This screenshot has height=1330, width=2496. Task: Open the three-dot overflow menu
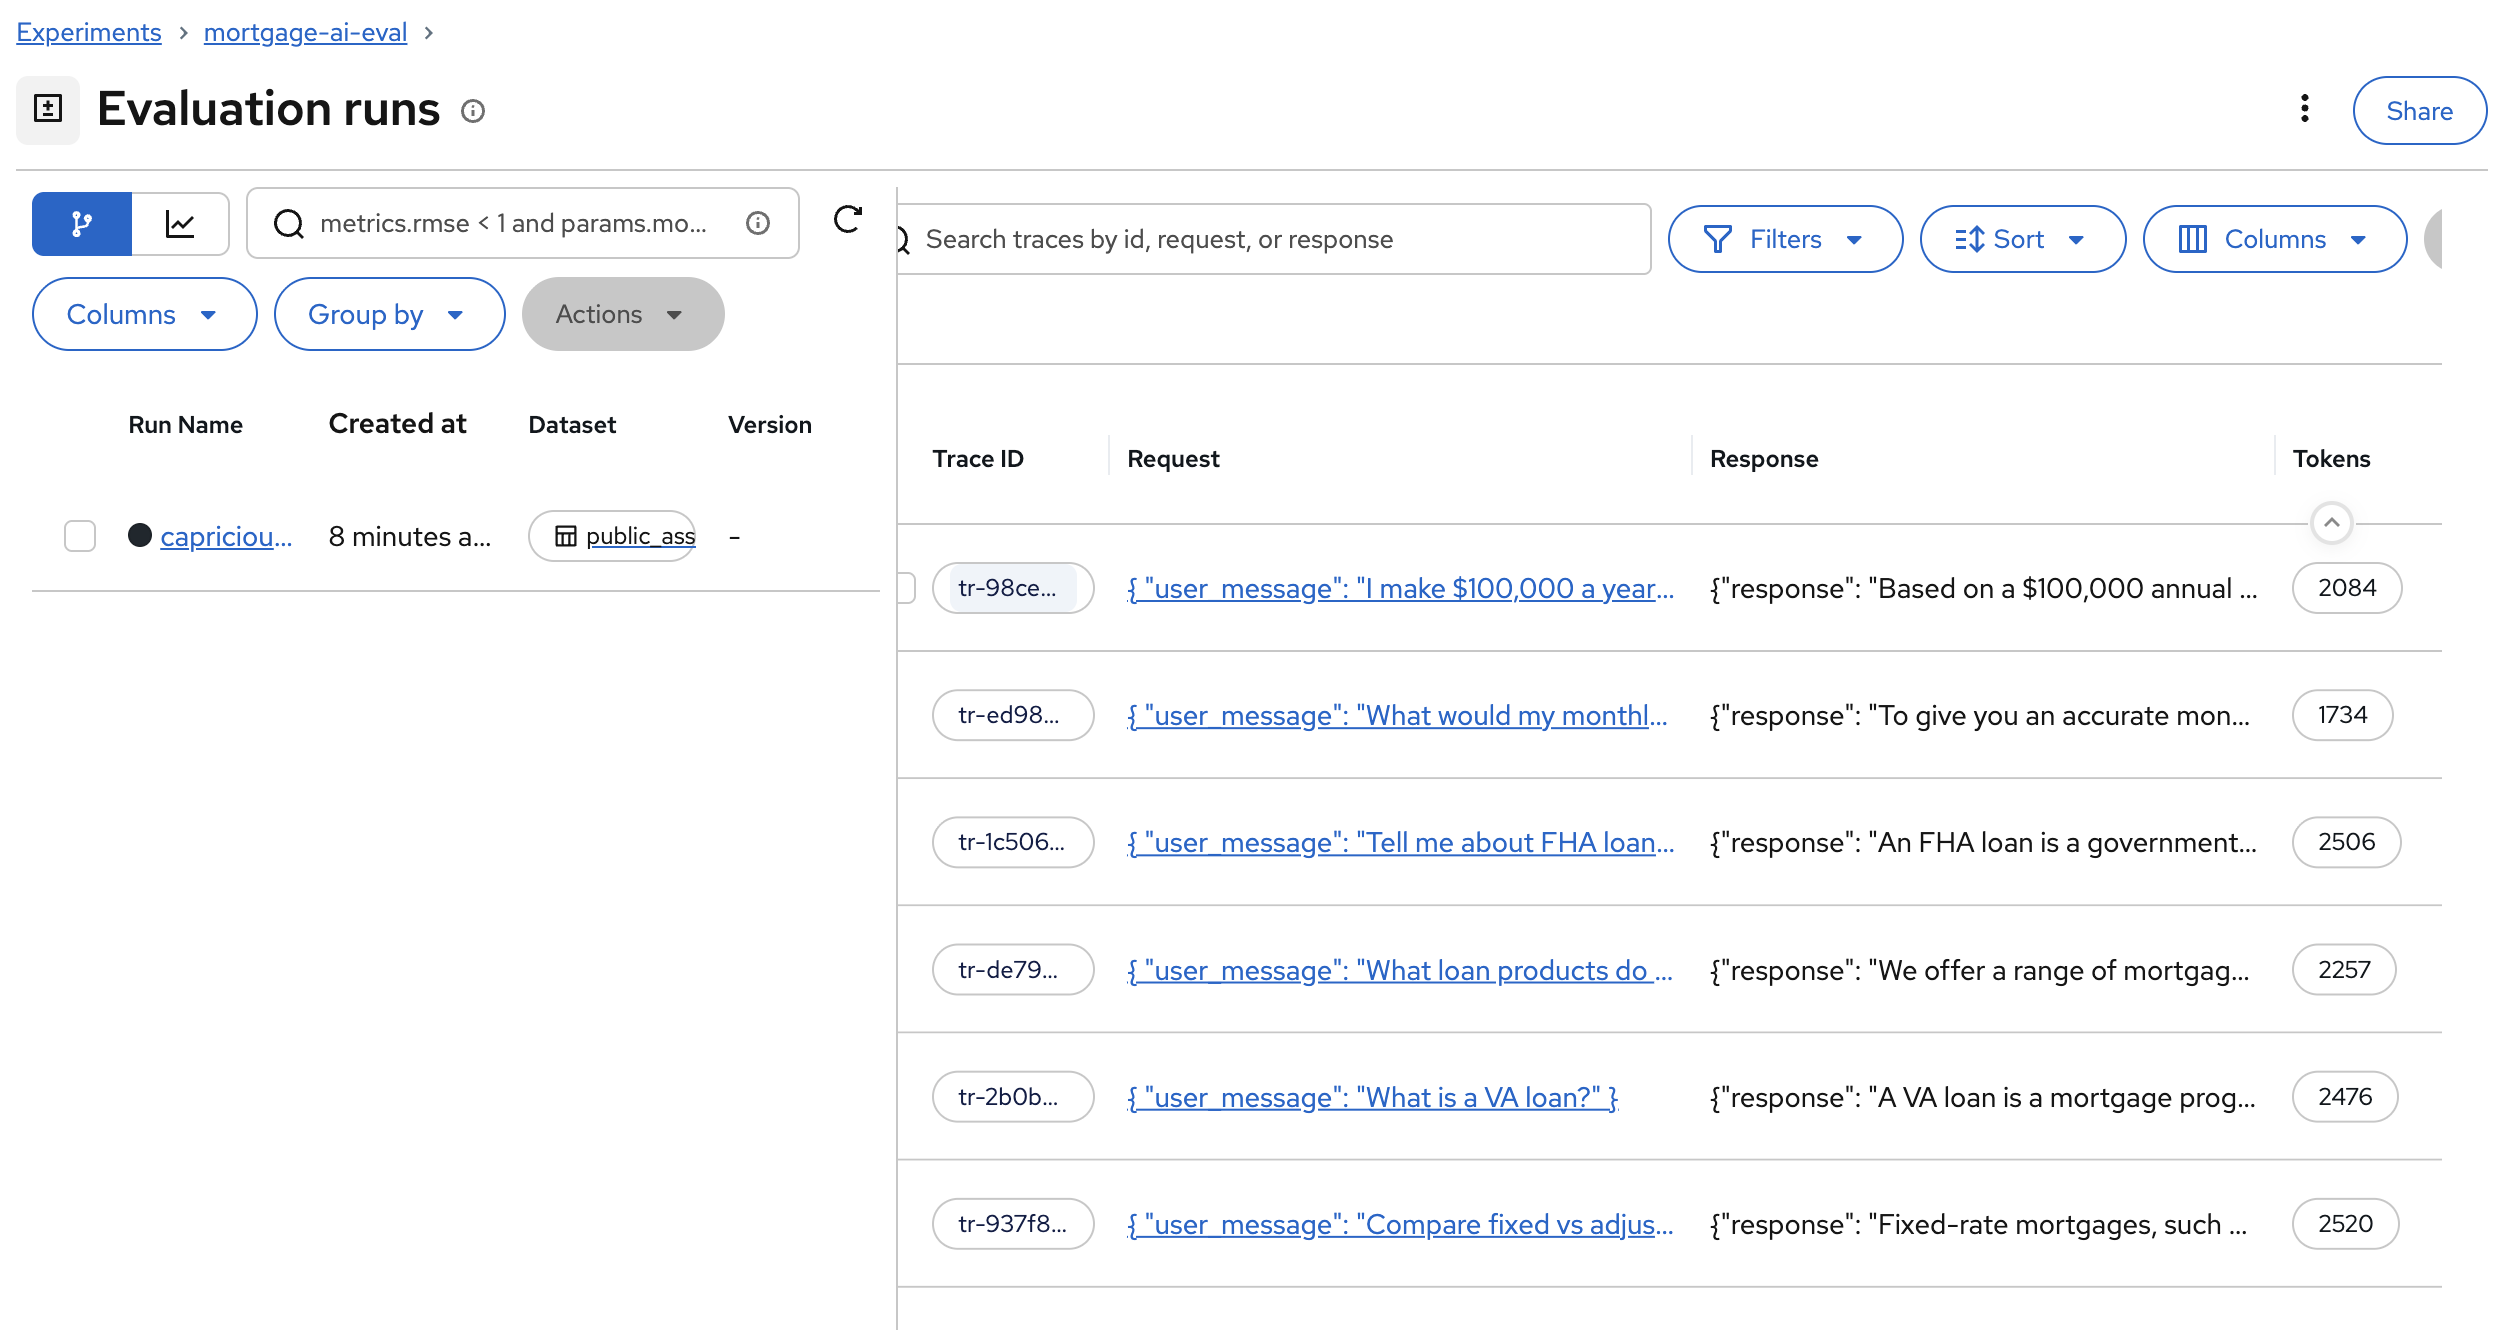pyautogui.click(x=2304, y=109)
